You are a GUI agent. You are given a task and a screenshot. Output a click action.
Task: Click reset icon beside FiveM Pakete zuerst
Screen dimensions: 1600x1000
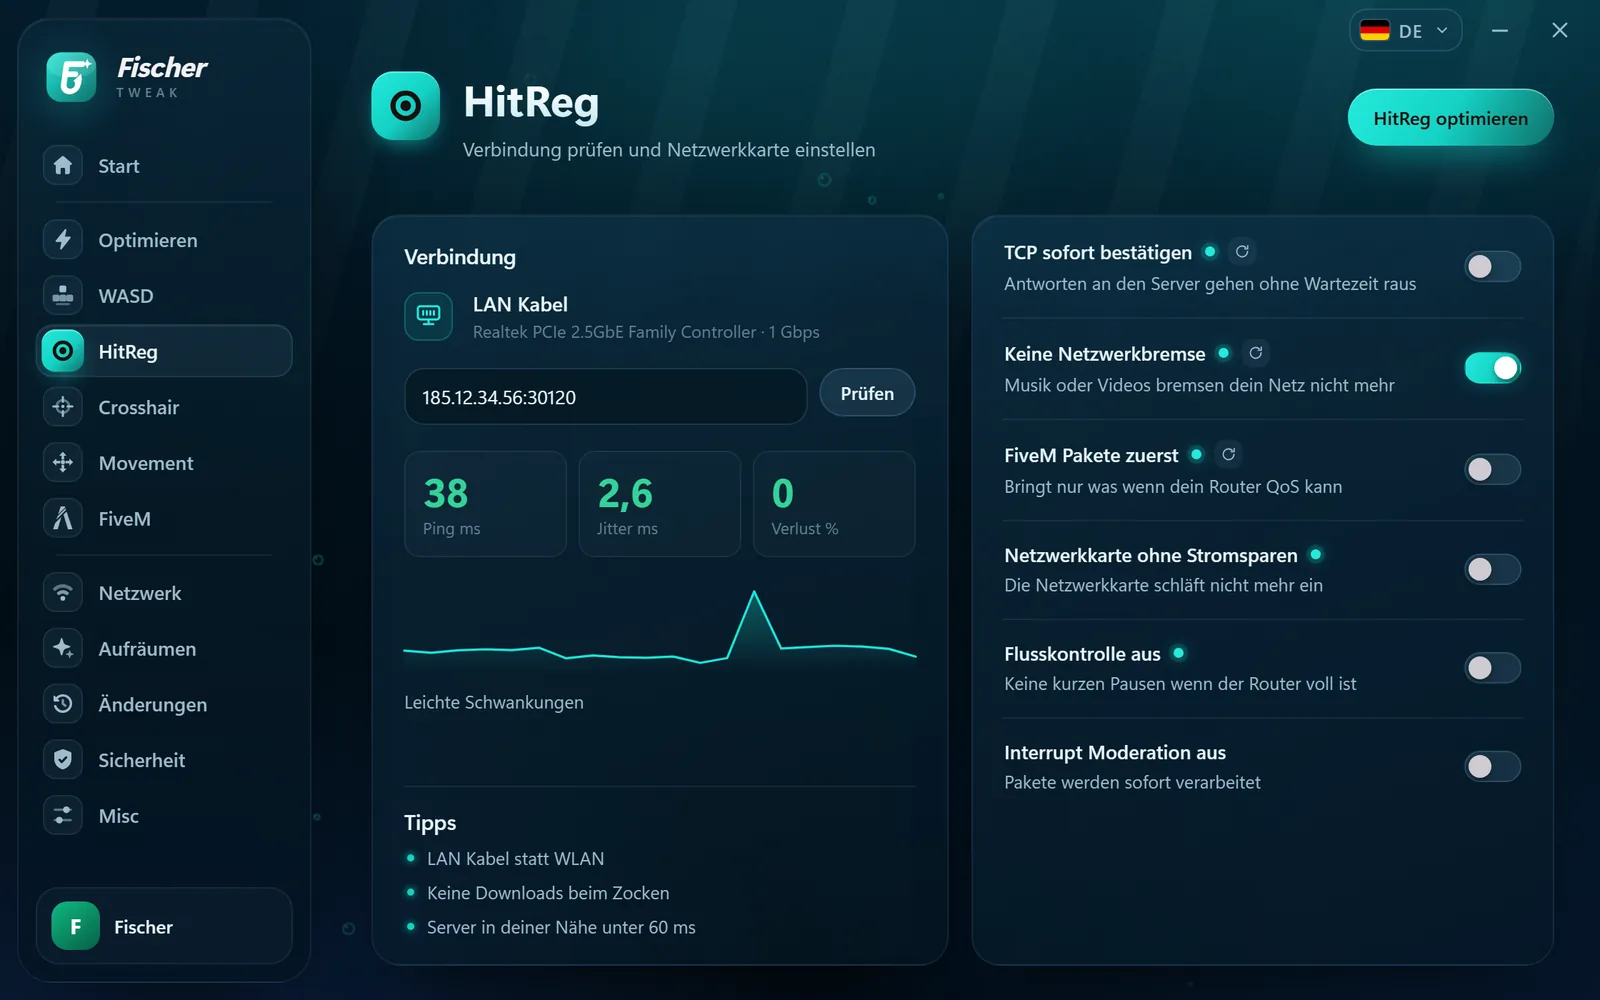point(1229,454)
